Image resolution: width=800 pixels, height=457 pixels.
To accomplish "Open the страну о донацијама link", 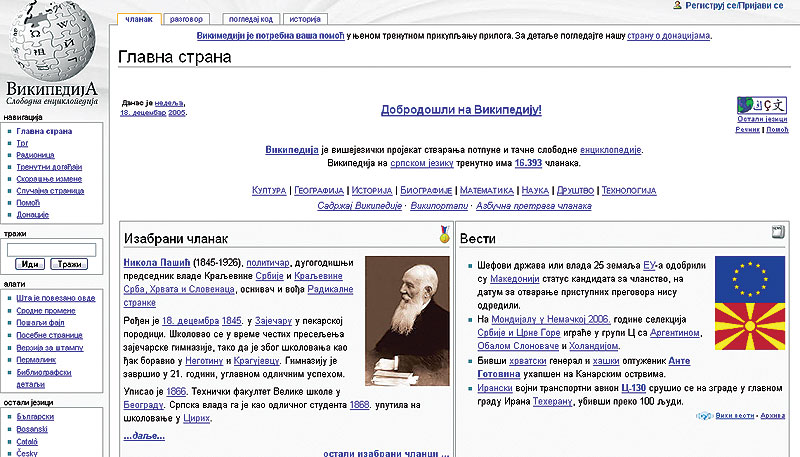I will 668,36.
